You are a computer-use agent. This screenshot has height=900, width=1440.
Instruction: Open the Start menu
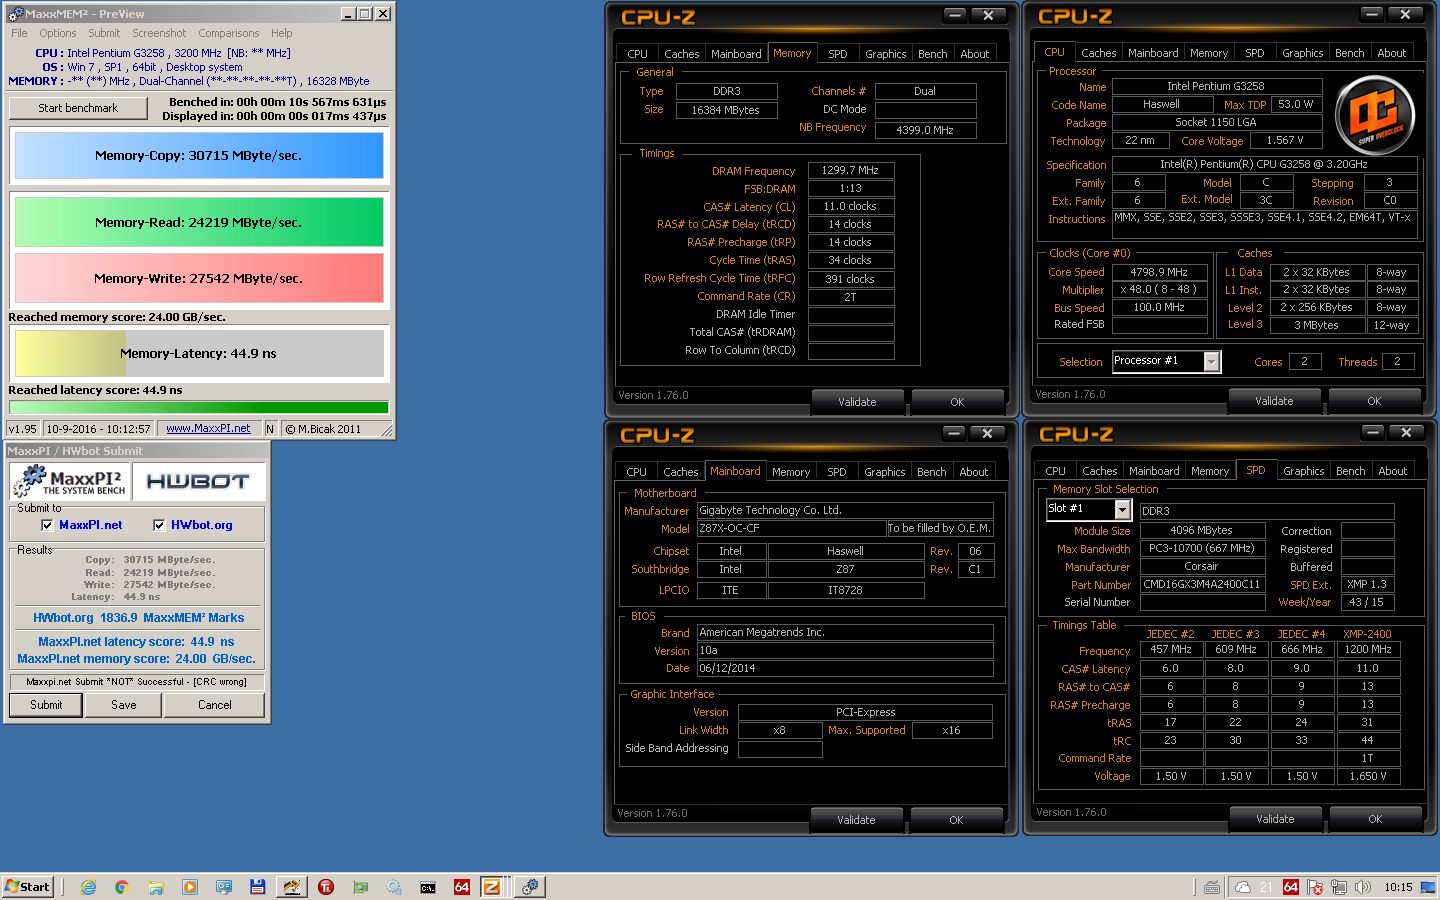(x=28, y=886)
